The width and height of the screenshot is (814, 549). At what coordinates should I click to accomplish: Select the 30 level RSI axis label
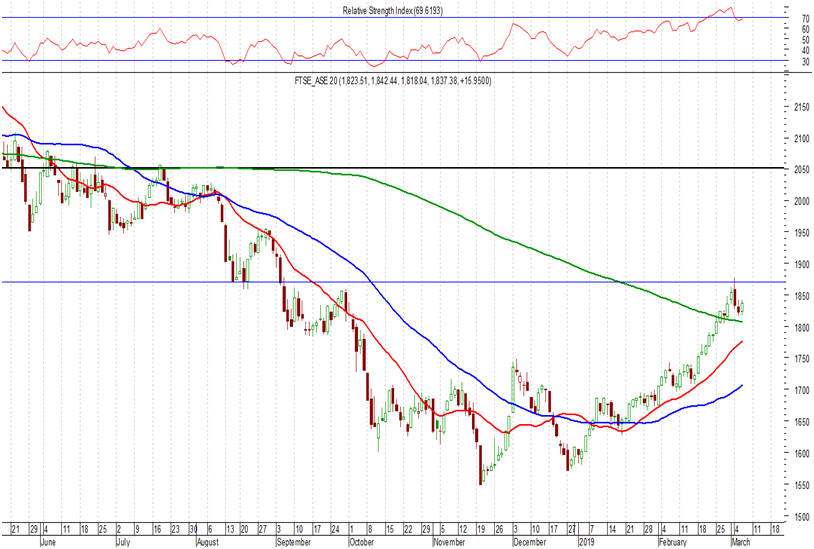click(x=805, y=62)
